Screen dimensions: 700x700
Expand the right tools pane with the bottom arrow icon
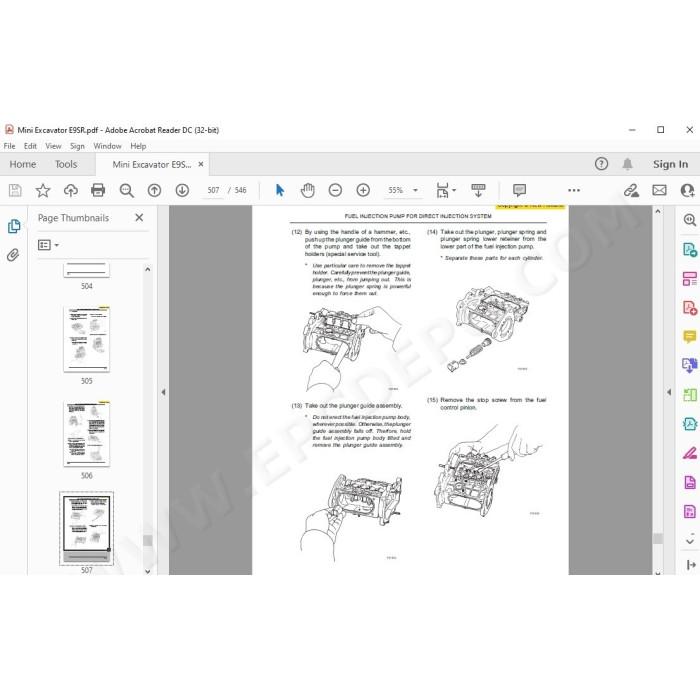[x=691, y=565]
